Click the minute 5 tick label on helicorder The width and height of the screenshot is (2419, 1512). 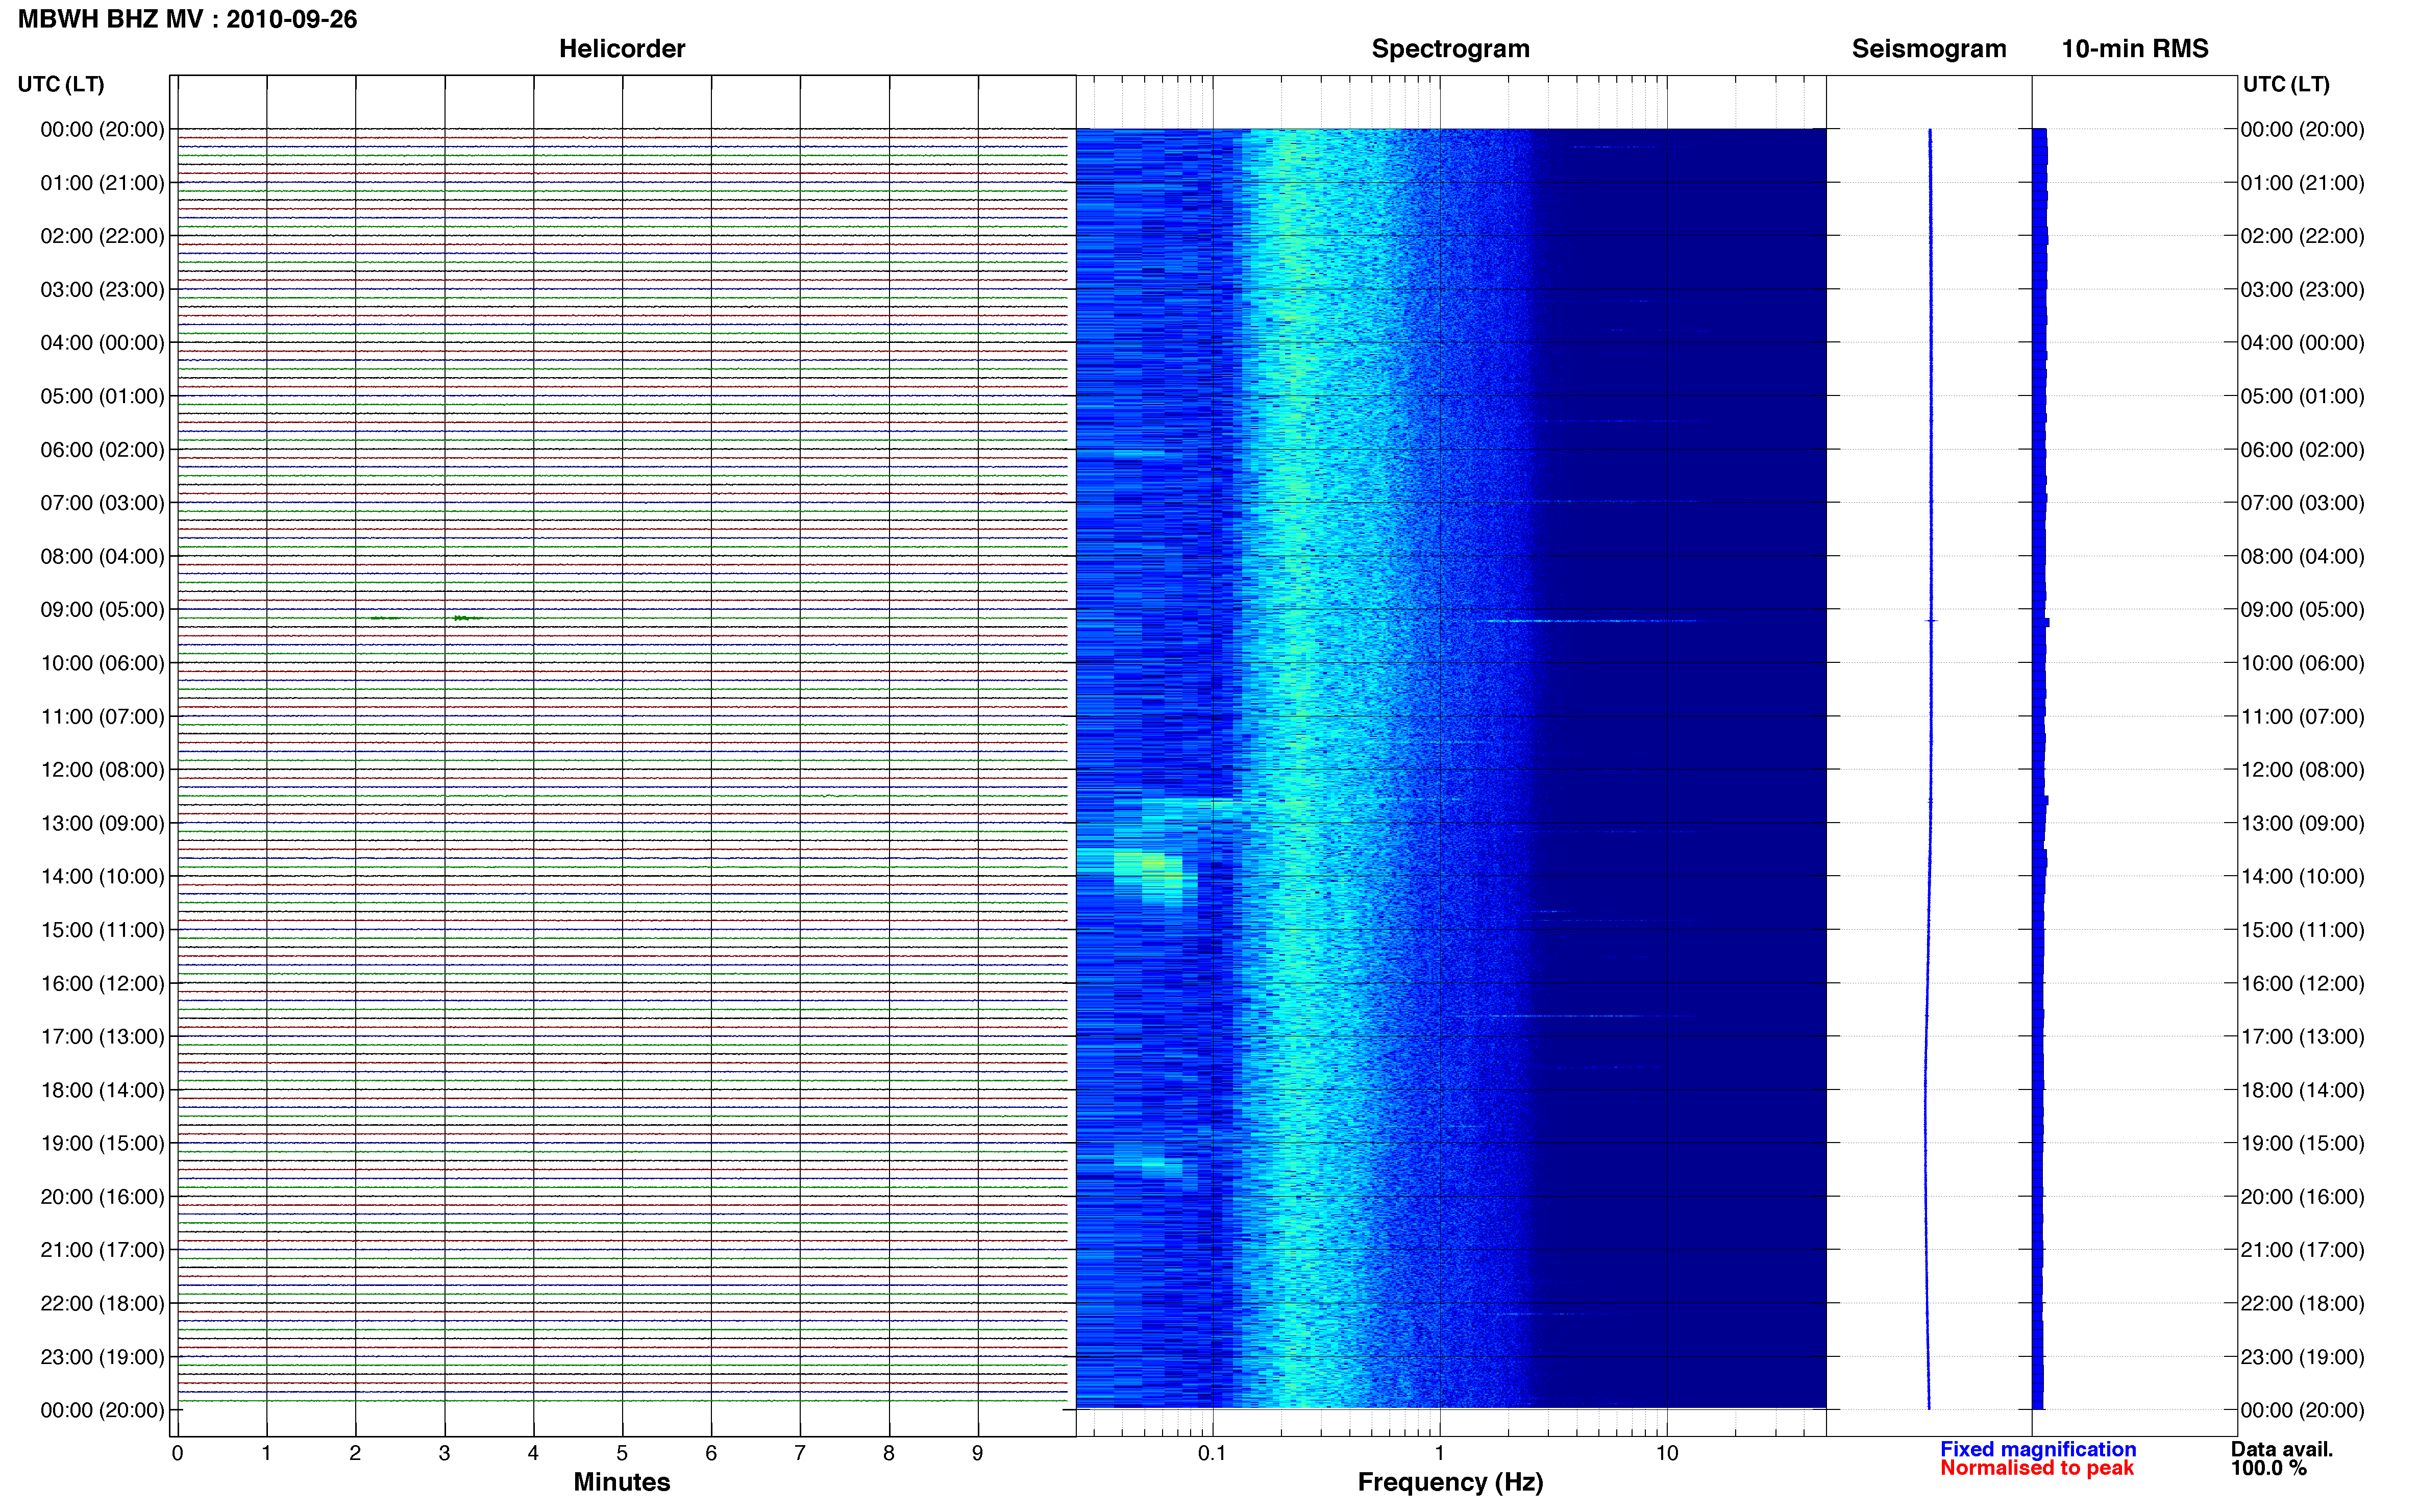point(622,1453)
